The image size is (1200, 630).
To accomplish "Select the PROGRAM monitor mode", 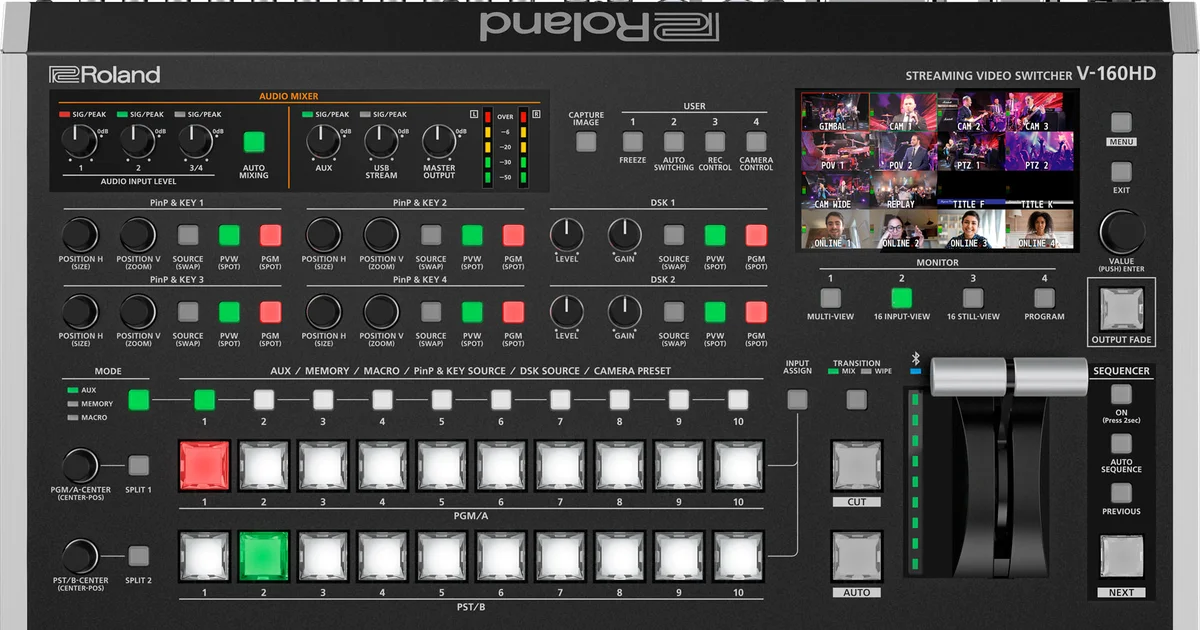I will click(x=1043, y=297).
